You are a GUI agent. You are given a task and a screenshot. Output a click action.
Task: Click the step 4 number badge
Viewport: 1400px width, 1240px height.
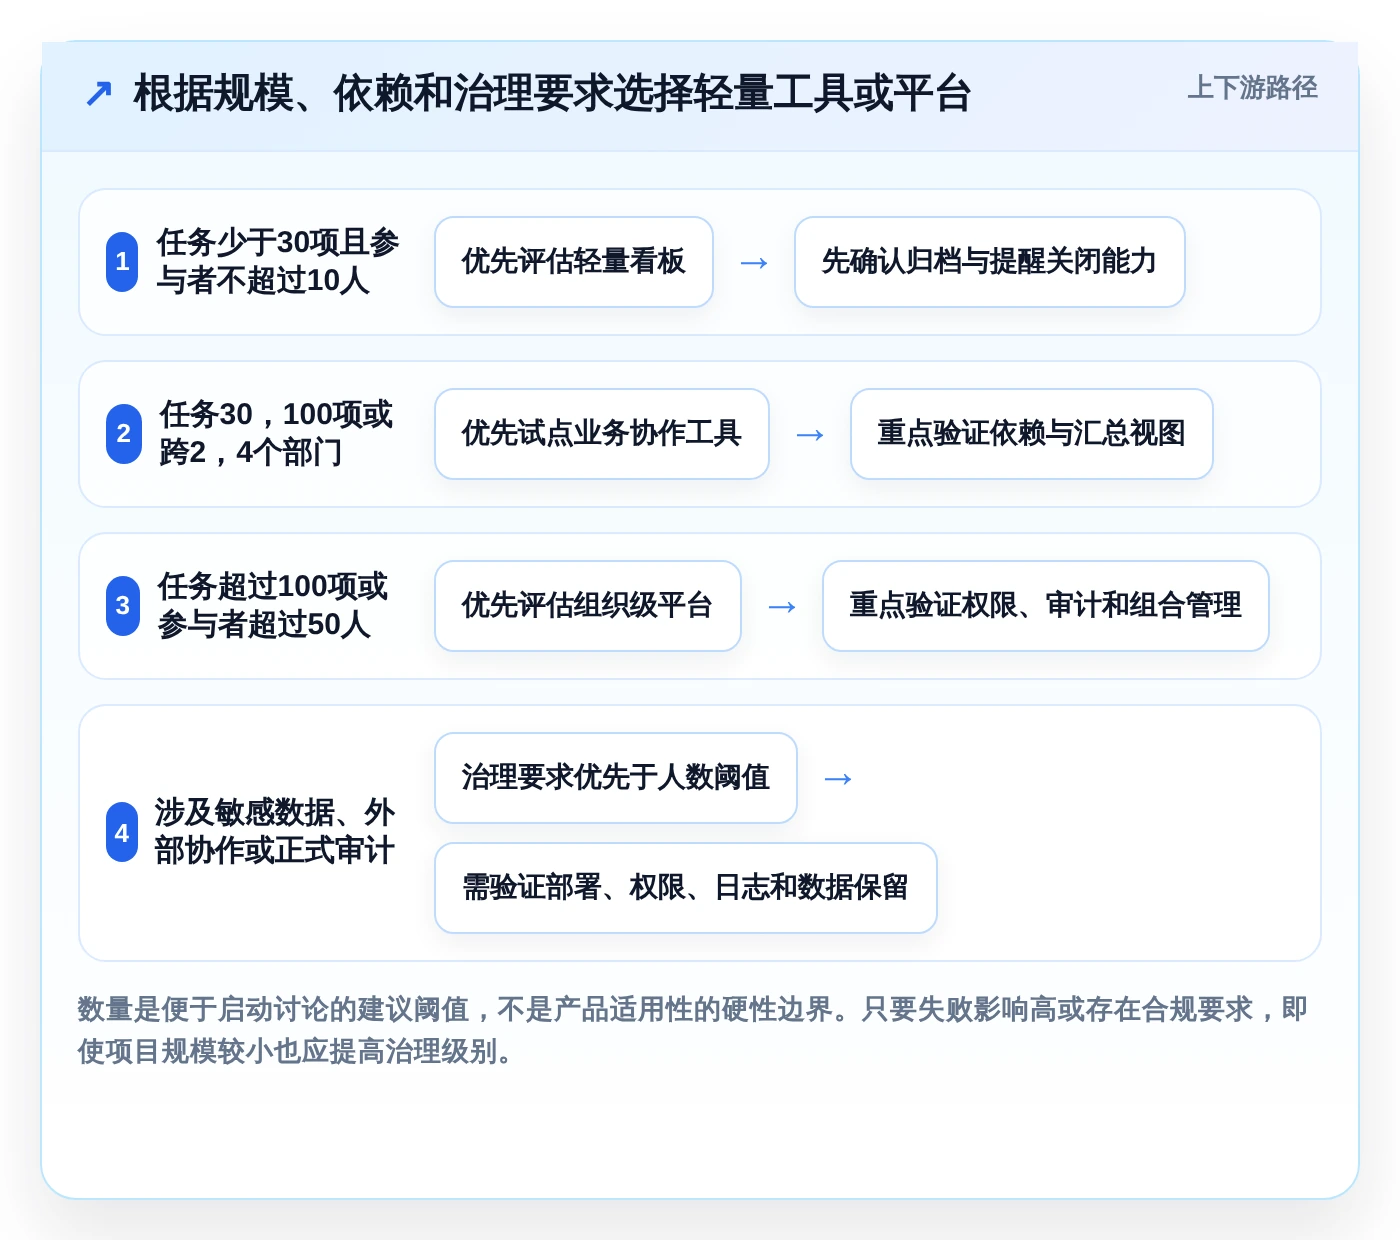click(122, 832)
